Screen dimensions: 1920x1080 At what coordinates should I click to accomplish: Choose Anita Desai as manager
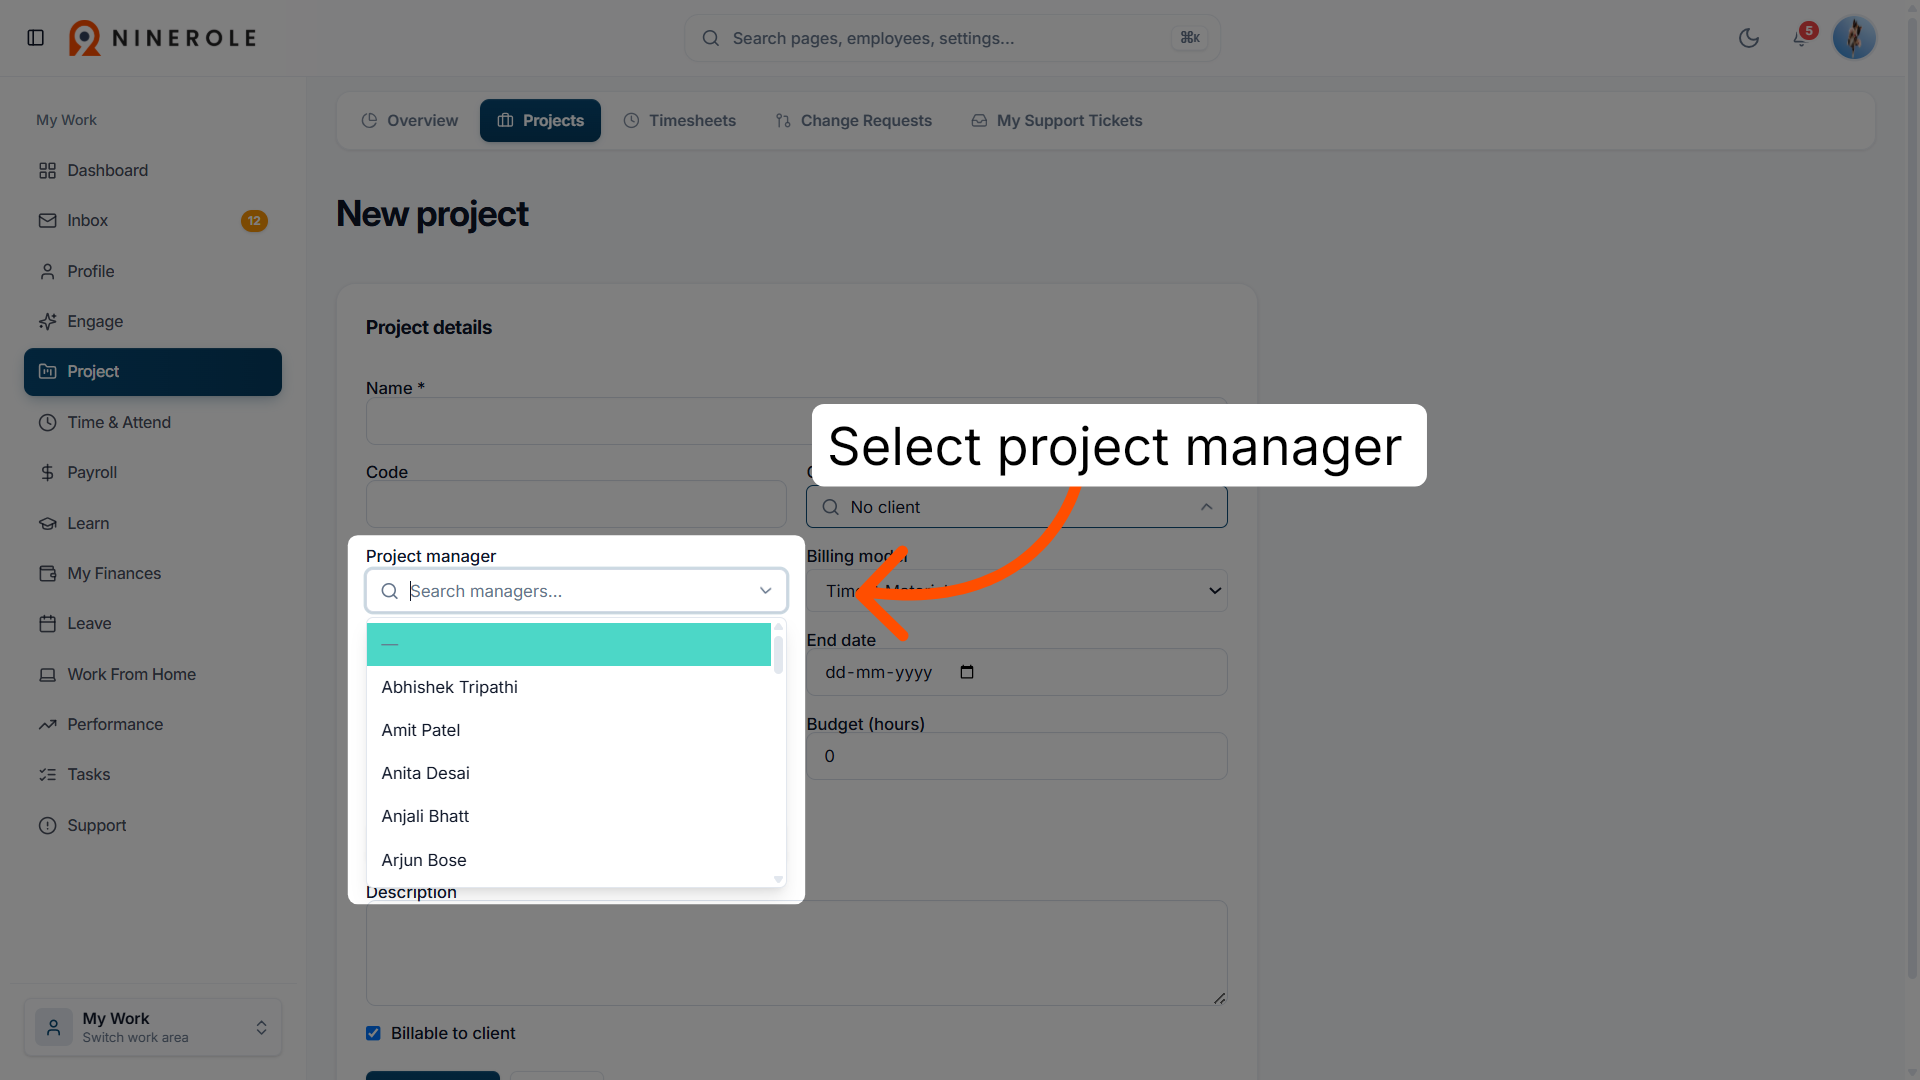click(569, 774)
